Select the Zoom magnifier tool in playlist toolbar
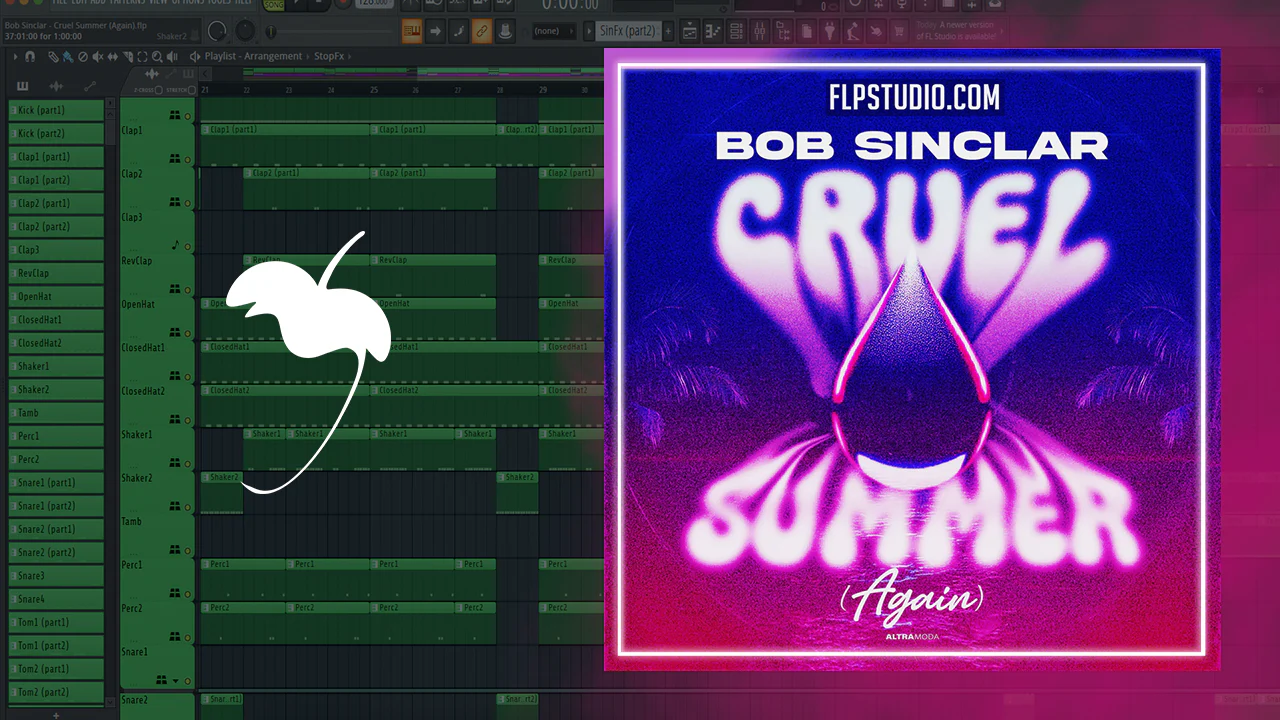1280x720 pixels. coord(157,57)
